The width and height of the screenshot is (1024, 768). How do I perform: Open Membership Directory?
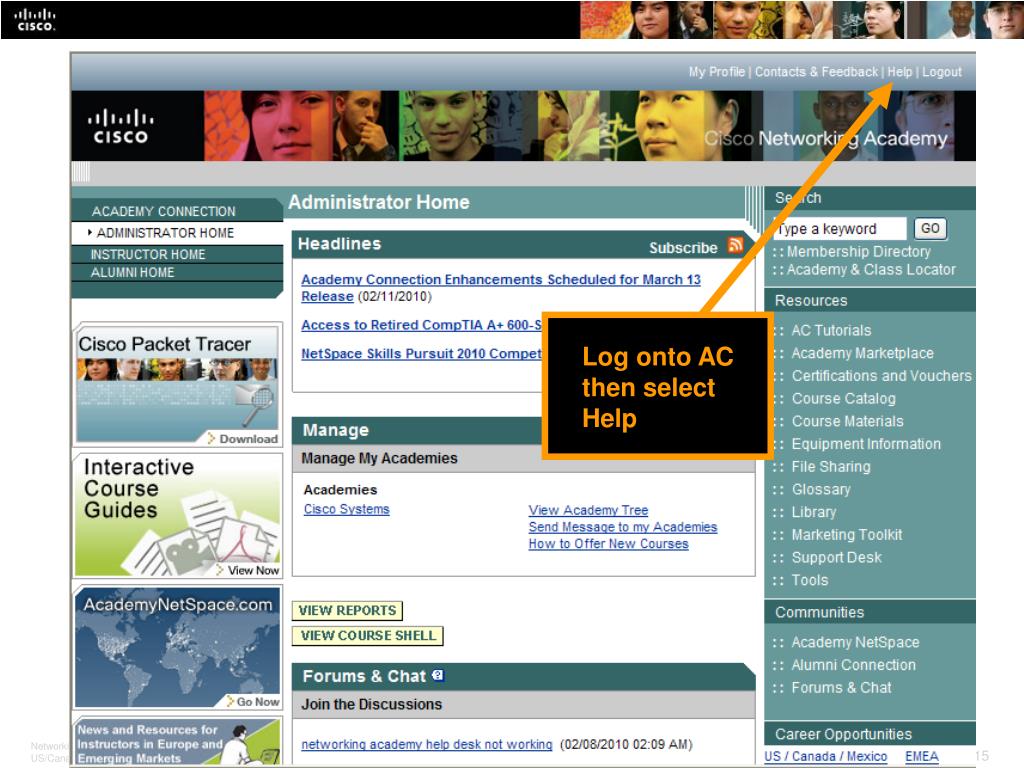(858, 251)
